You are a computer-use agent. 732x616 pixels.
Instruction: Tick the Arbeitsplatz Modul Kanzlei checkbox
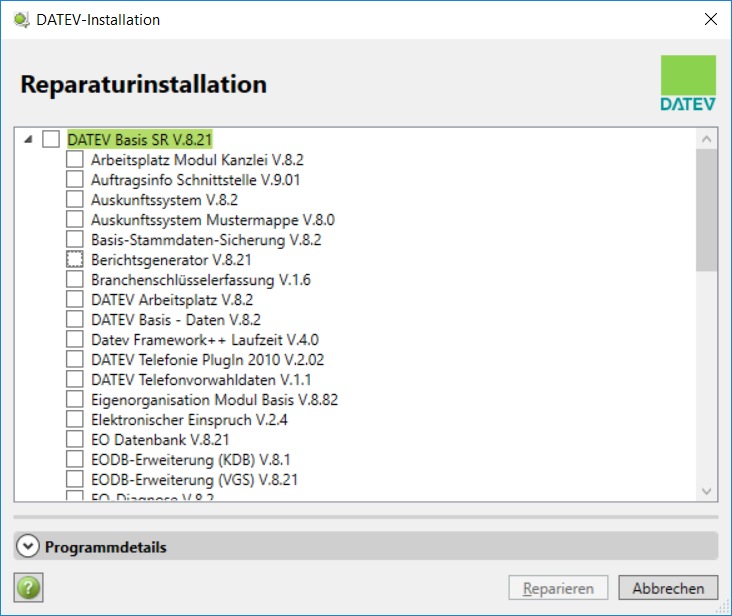(75, 159)
